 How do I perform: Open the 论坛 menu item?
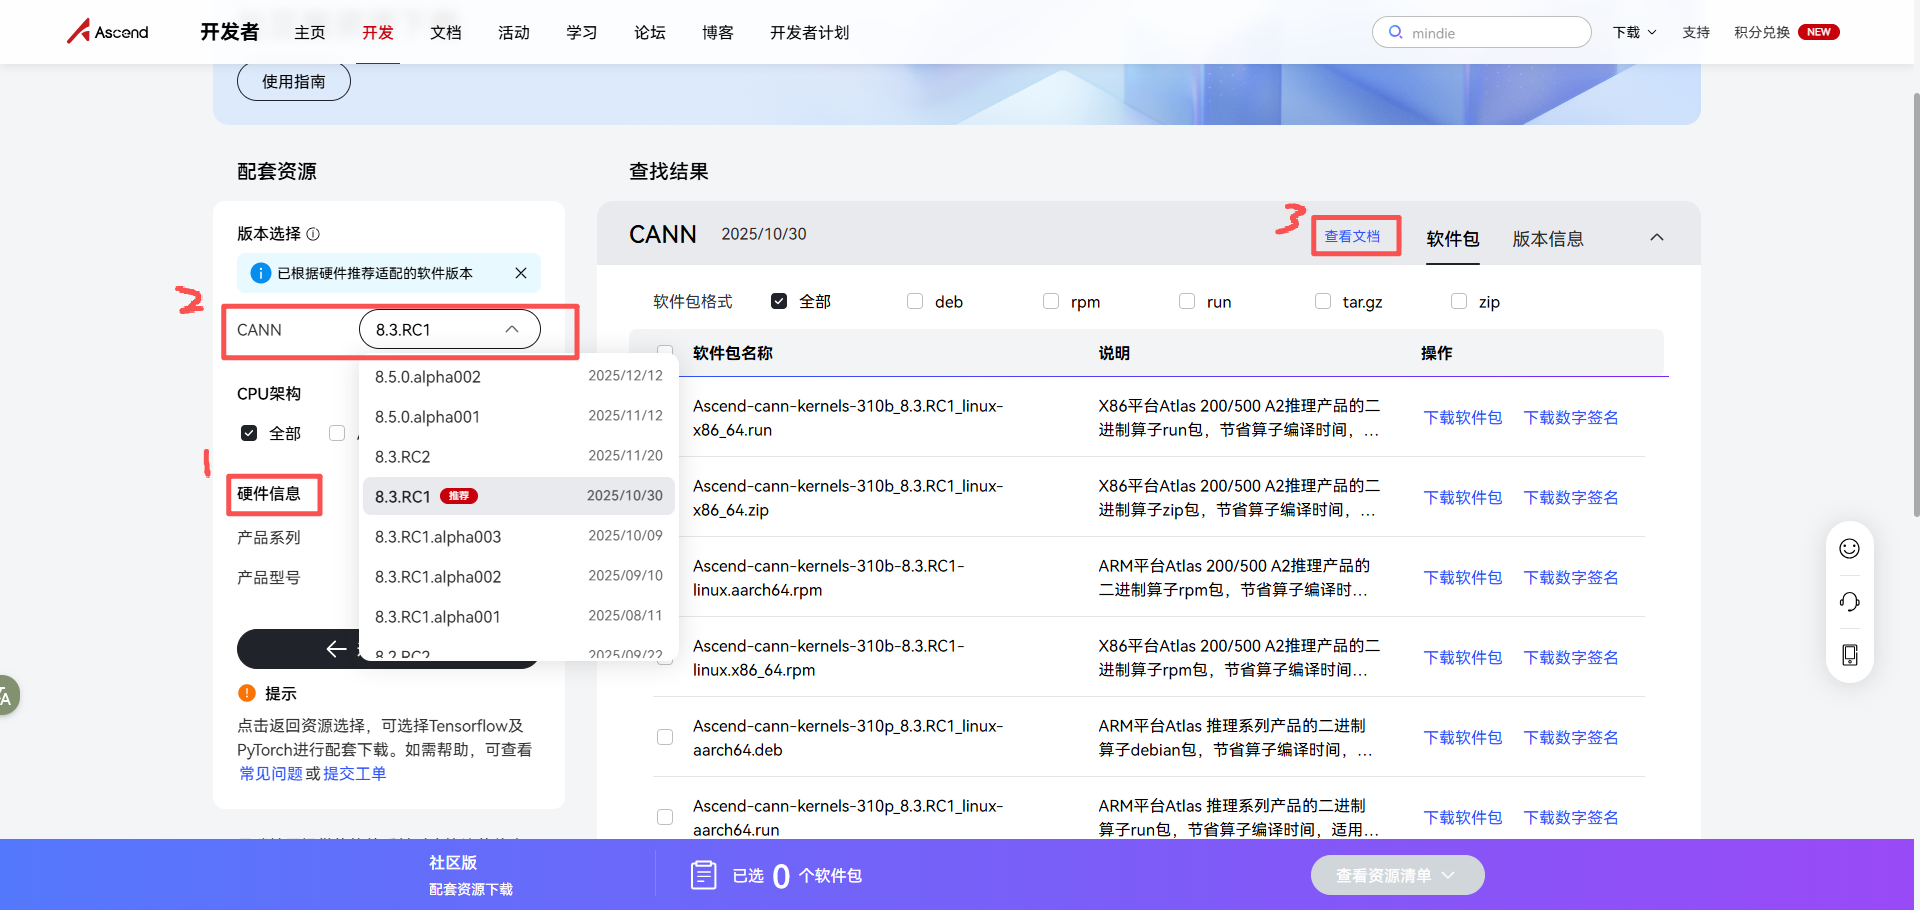(648, 32)
